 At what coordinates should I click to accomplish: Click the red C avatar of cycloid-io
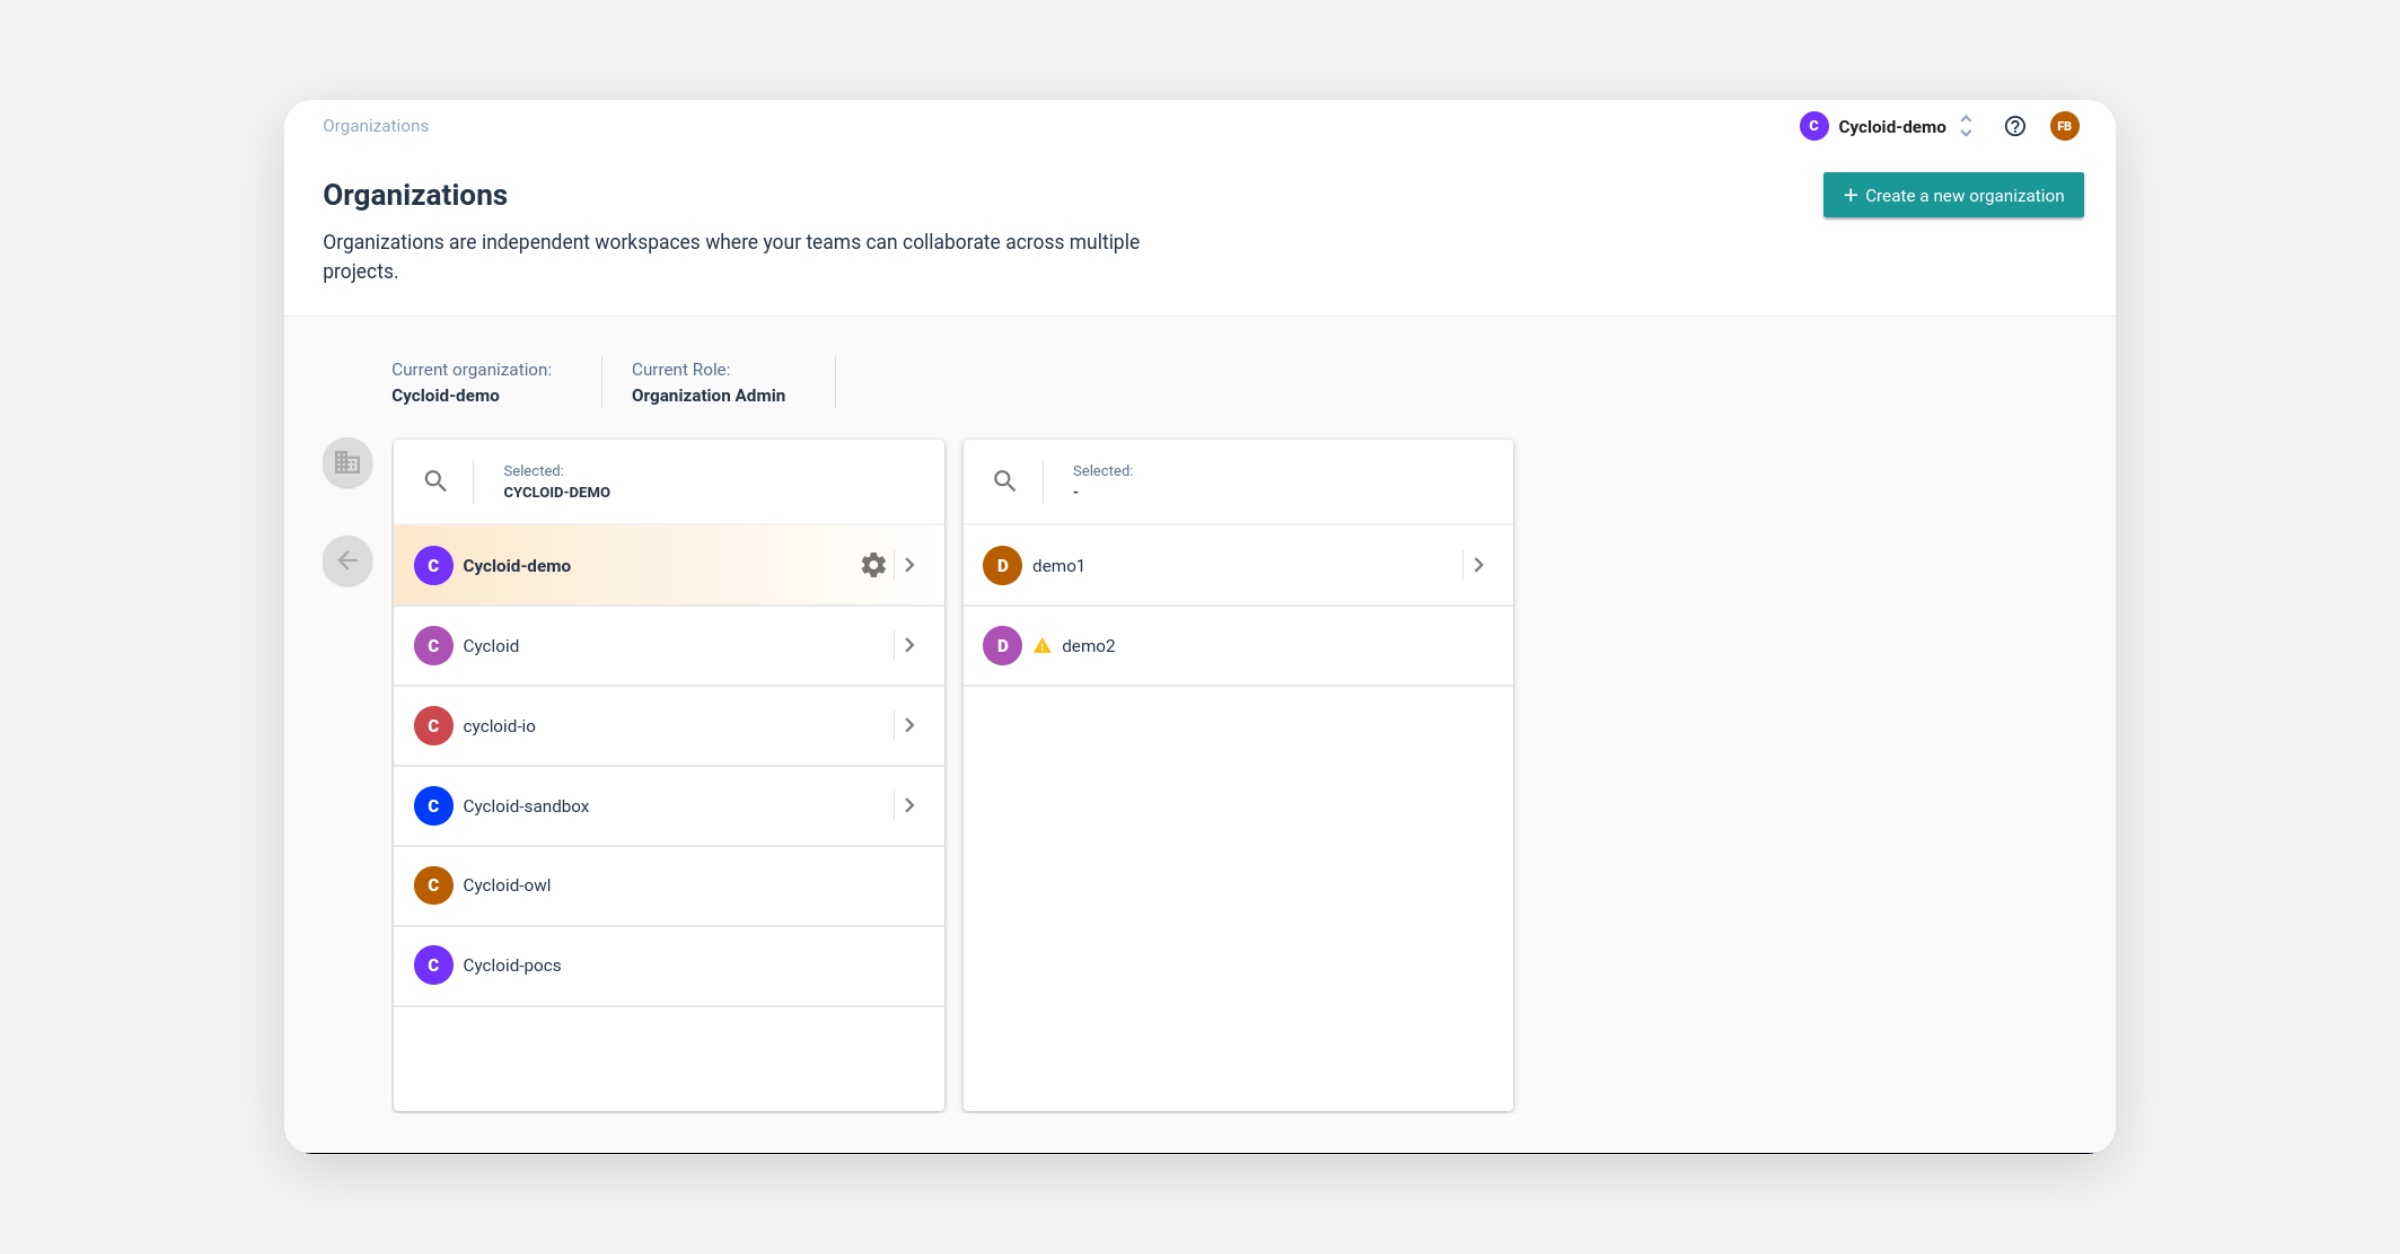pyautogui.click(x=433, y=725)
